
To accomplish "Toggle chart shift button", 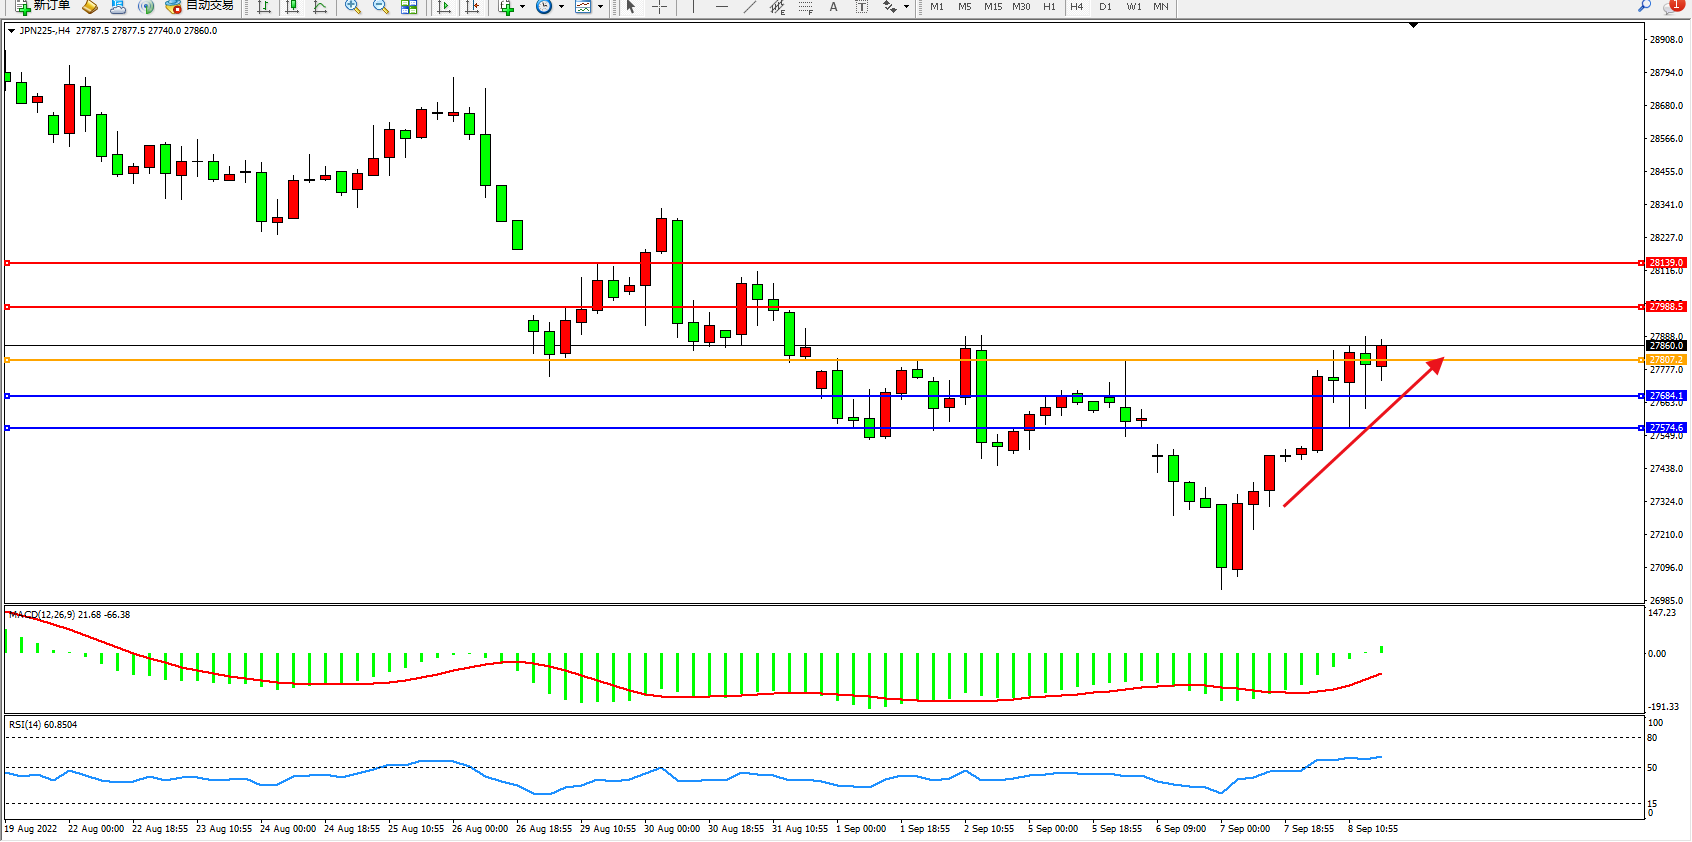I will tap(473, 7).
